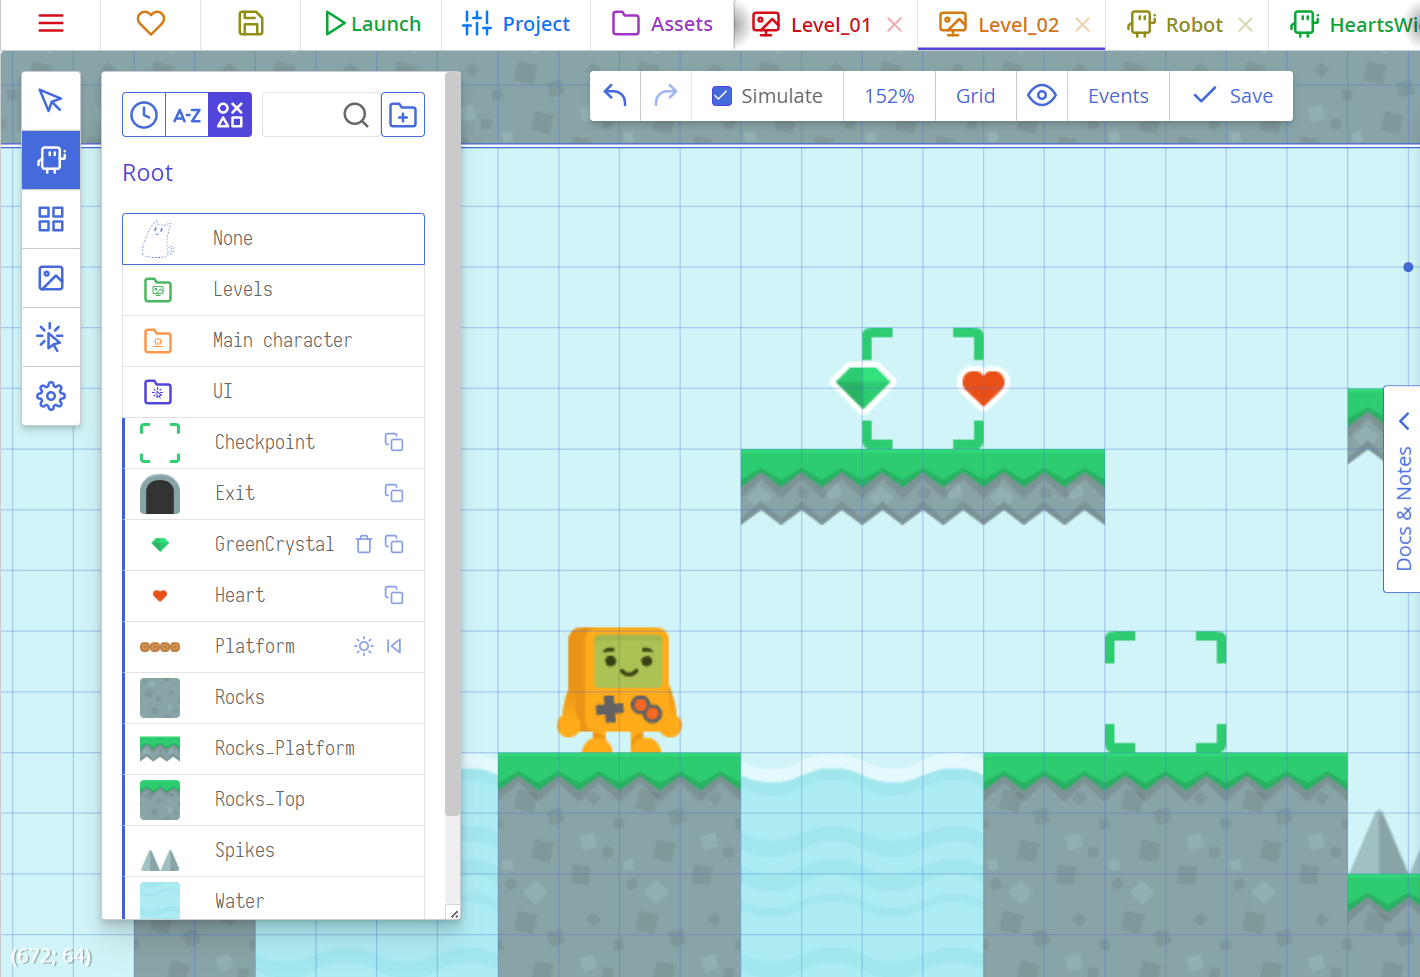Toggle visibility with the eye icon
This screenshot has width=1420, height=977.
pos(1041,96)
